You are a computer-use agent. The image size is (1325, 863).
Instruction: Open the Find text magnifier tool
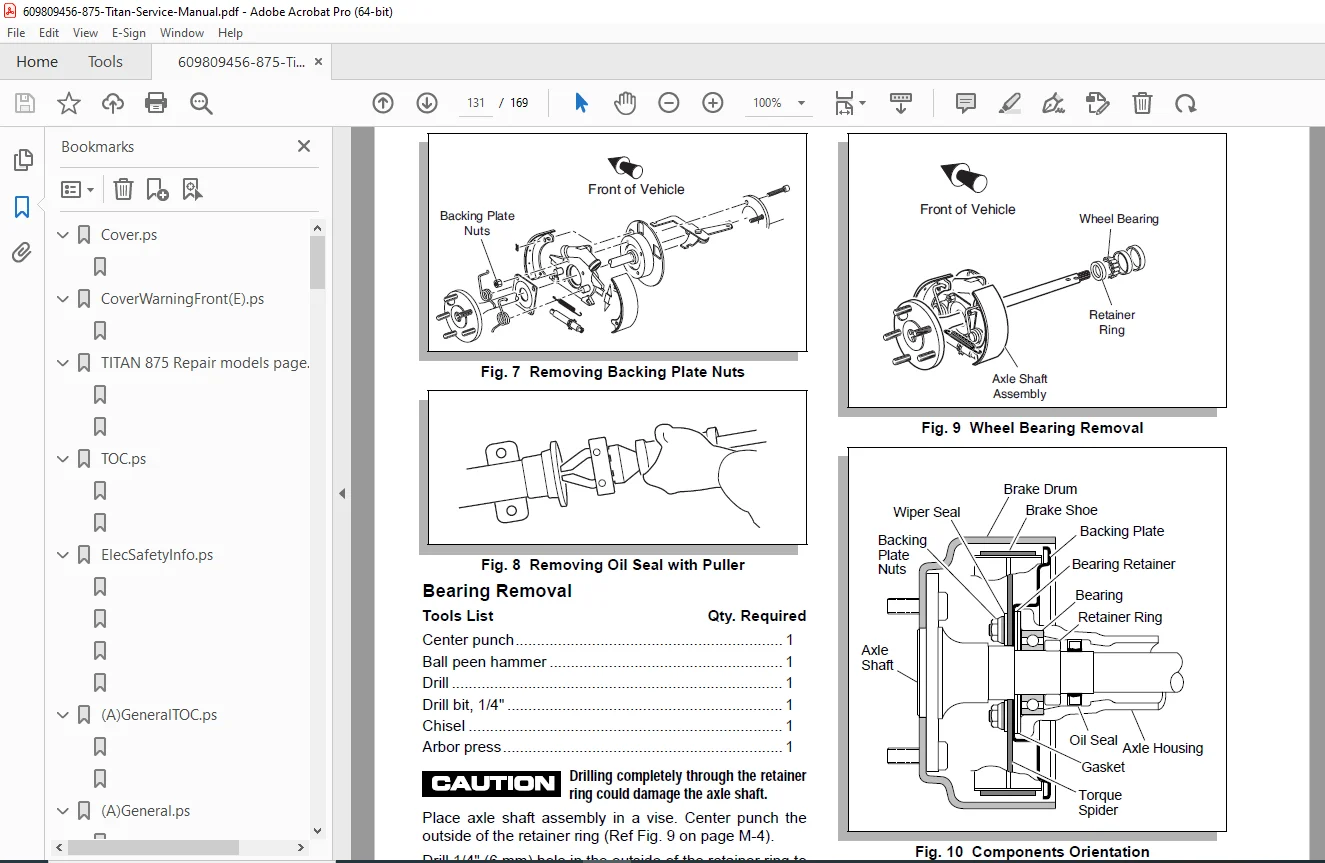[201, 103]
